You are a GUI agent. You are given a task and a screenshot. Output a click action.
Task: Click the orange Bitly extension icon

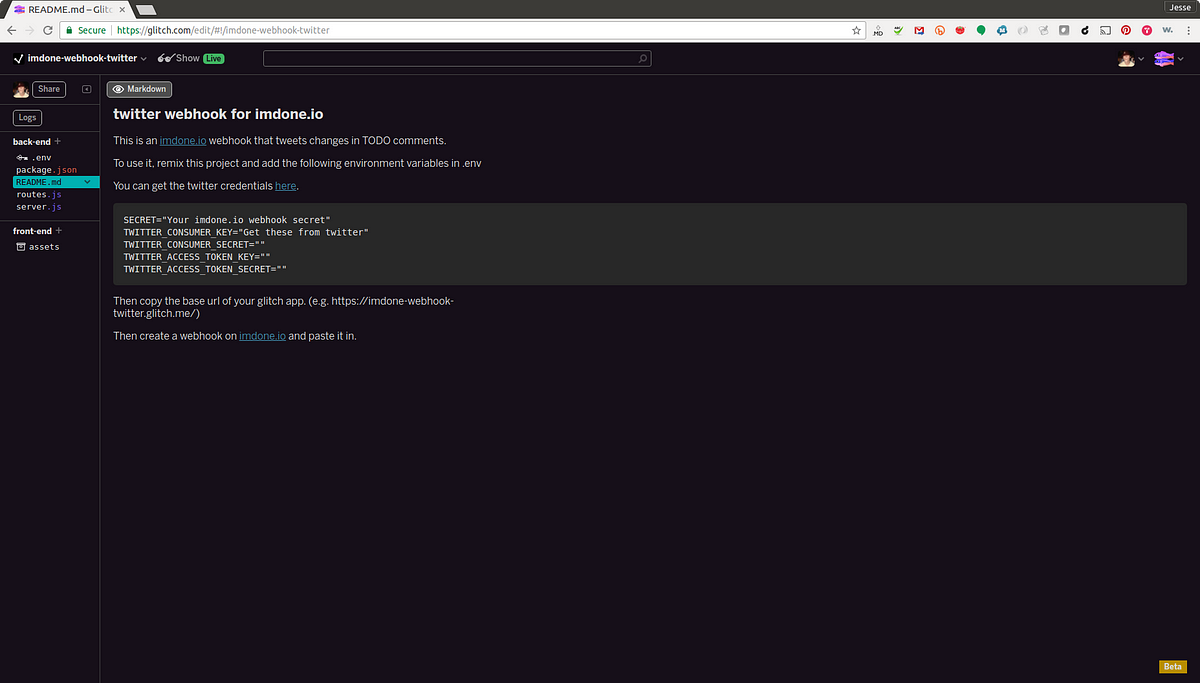pyautogui.click(x=940, y=31)
